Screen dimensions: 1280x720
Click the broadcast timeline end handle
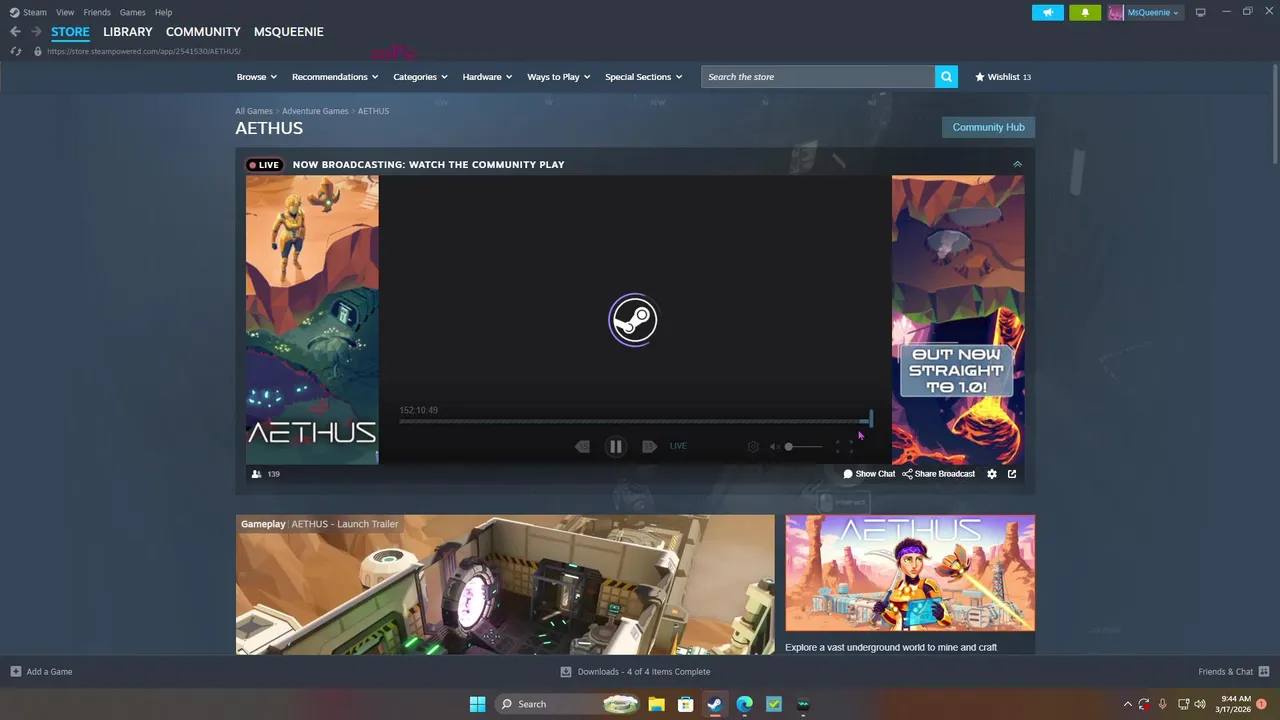coord(871,419)
